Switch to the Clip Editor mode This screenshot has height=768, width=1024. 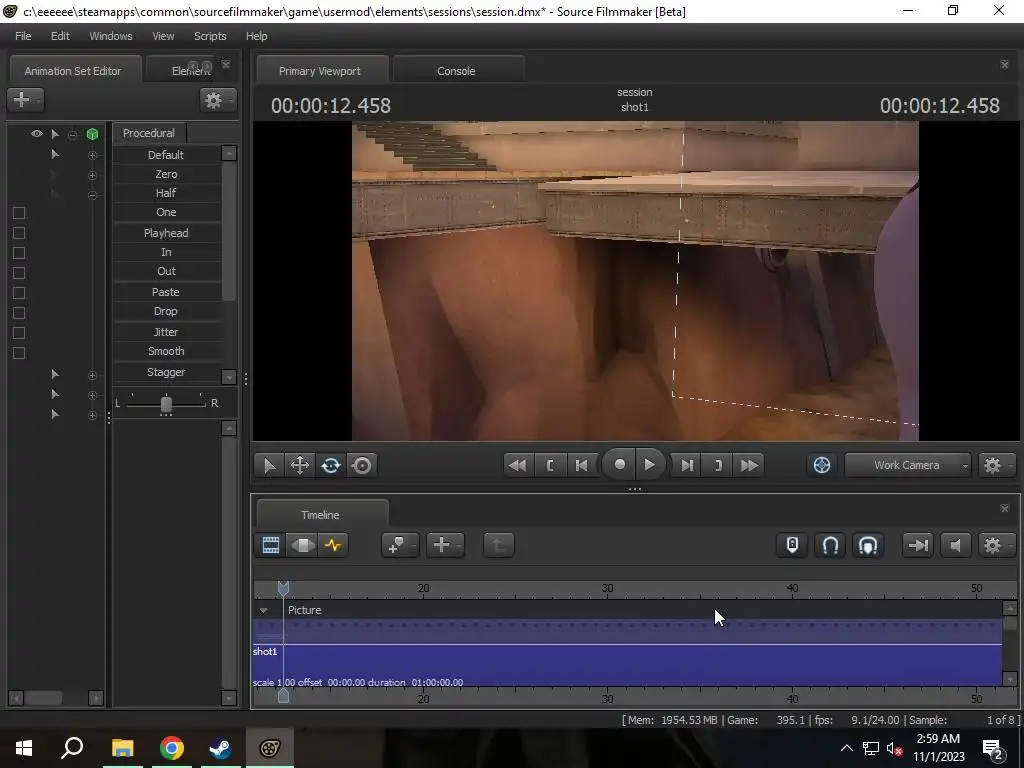point(270,545)
